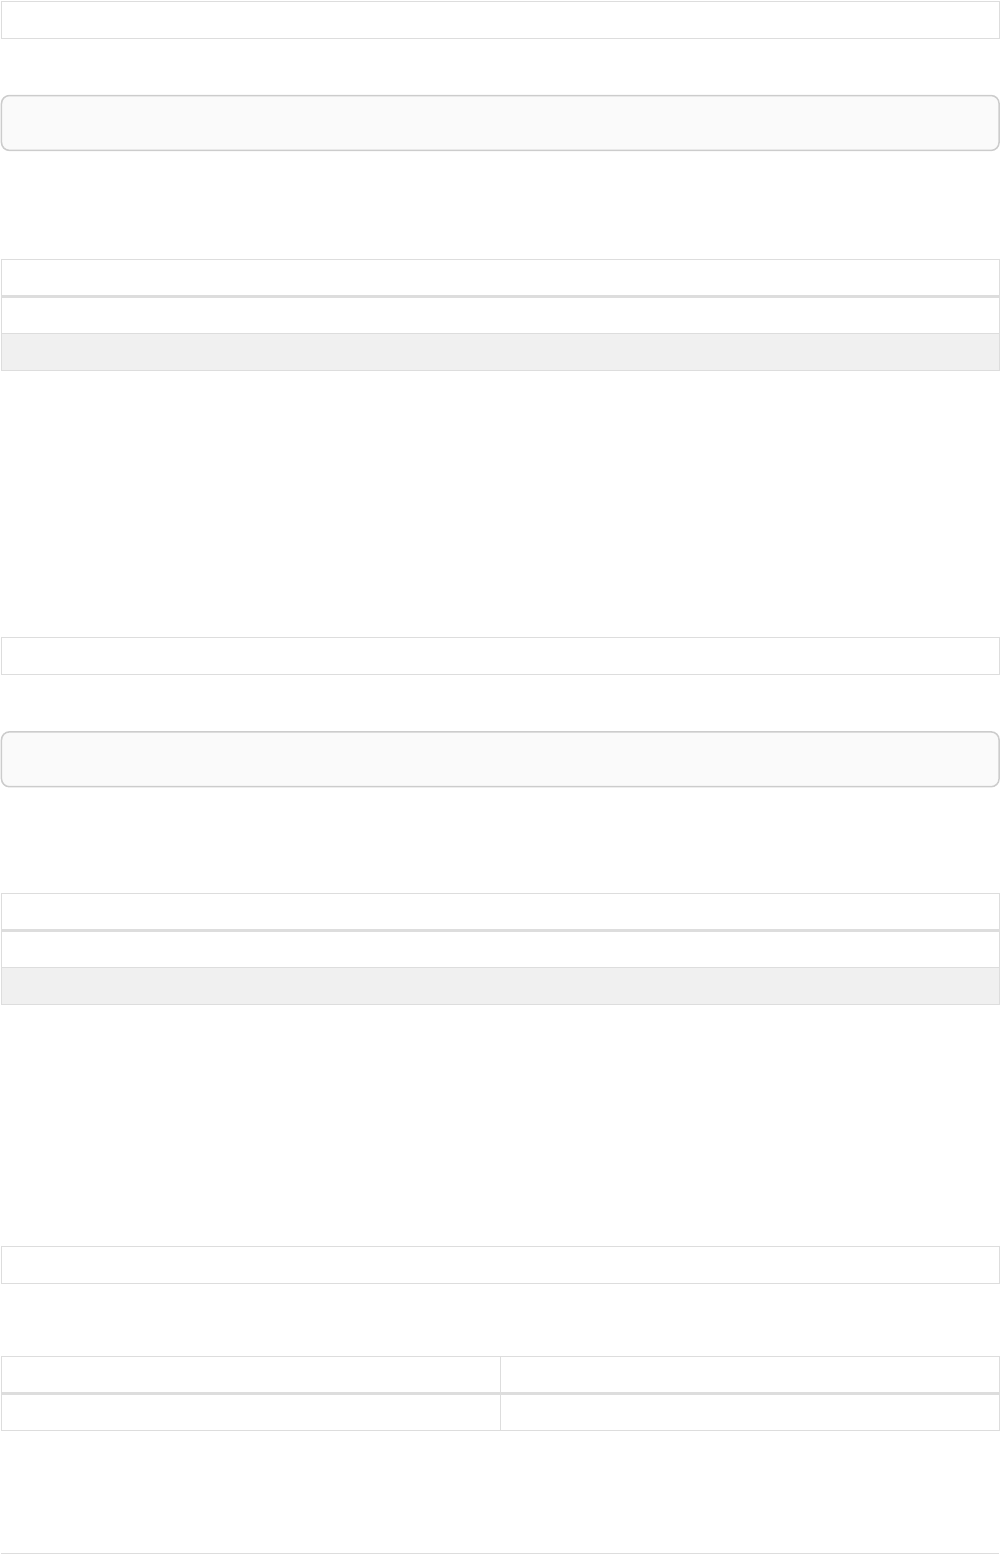The width and height of the screenshot is (1000, 1554).
Task: Click the second rounded gray panel
Action: click(500, 759)
